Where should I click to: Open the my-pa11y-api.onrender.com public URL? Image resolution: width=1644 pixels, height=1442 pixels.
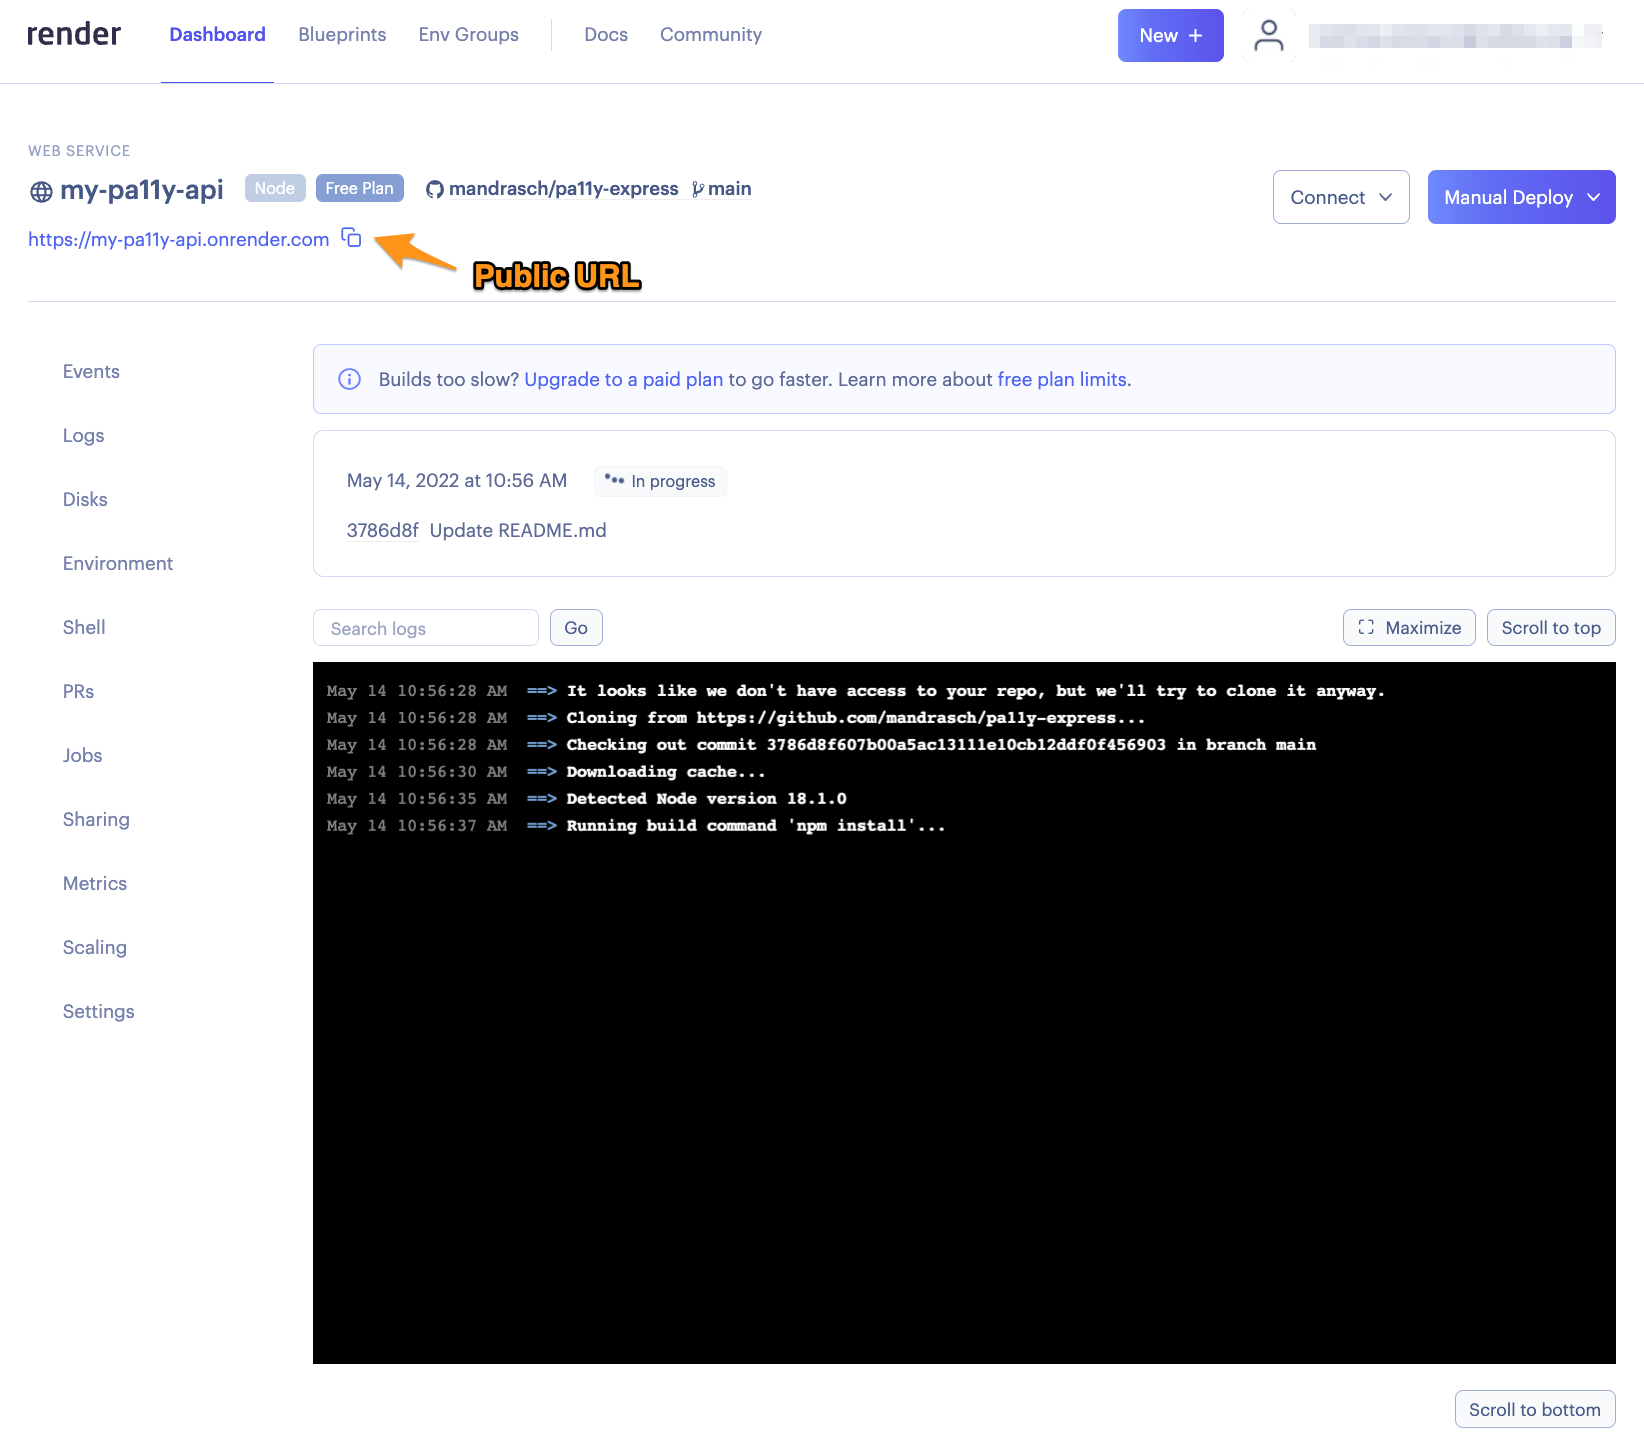[178, 239]
